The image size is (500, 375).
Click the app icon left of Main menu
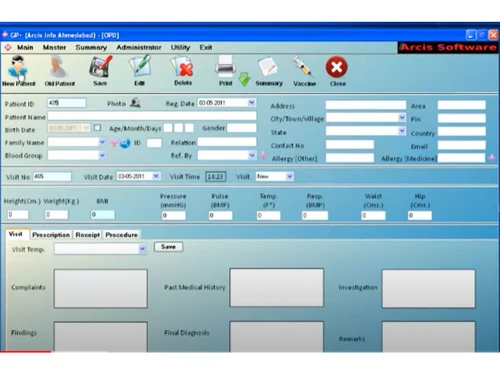(8, 47)
